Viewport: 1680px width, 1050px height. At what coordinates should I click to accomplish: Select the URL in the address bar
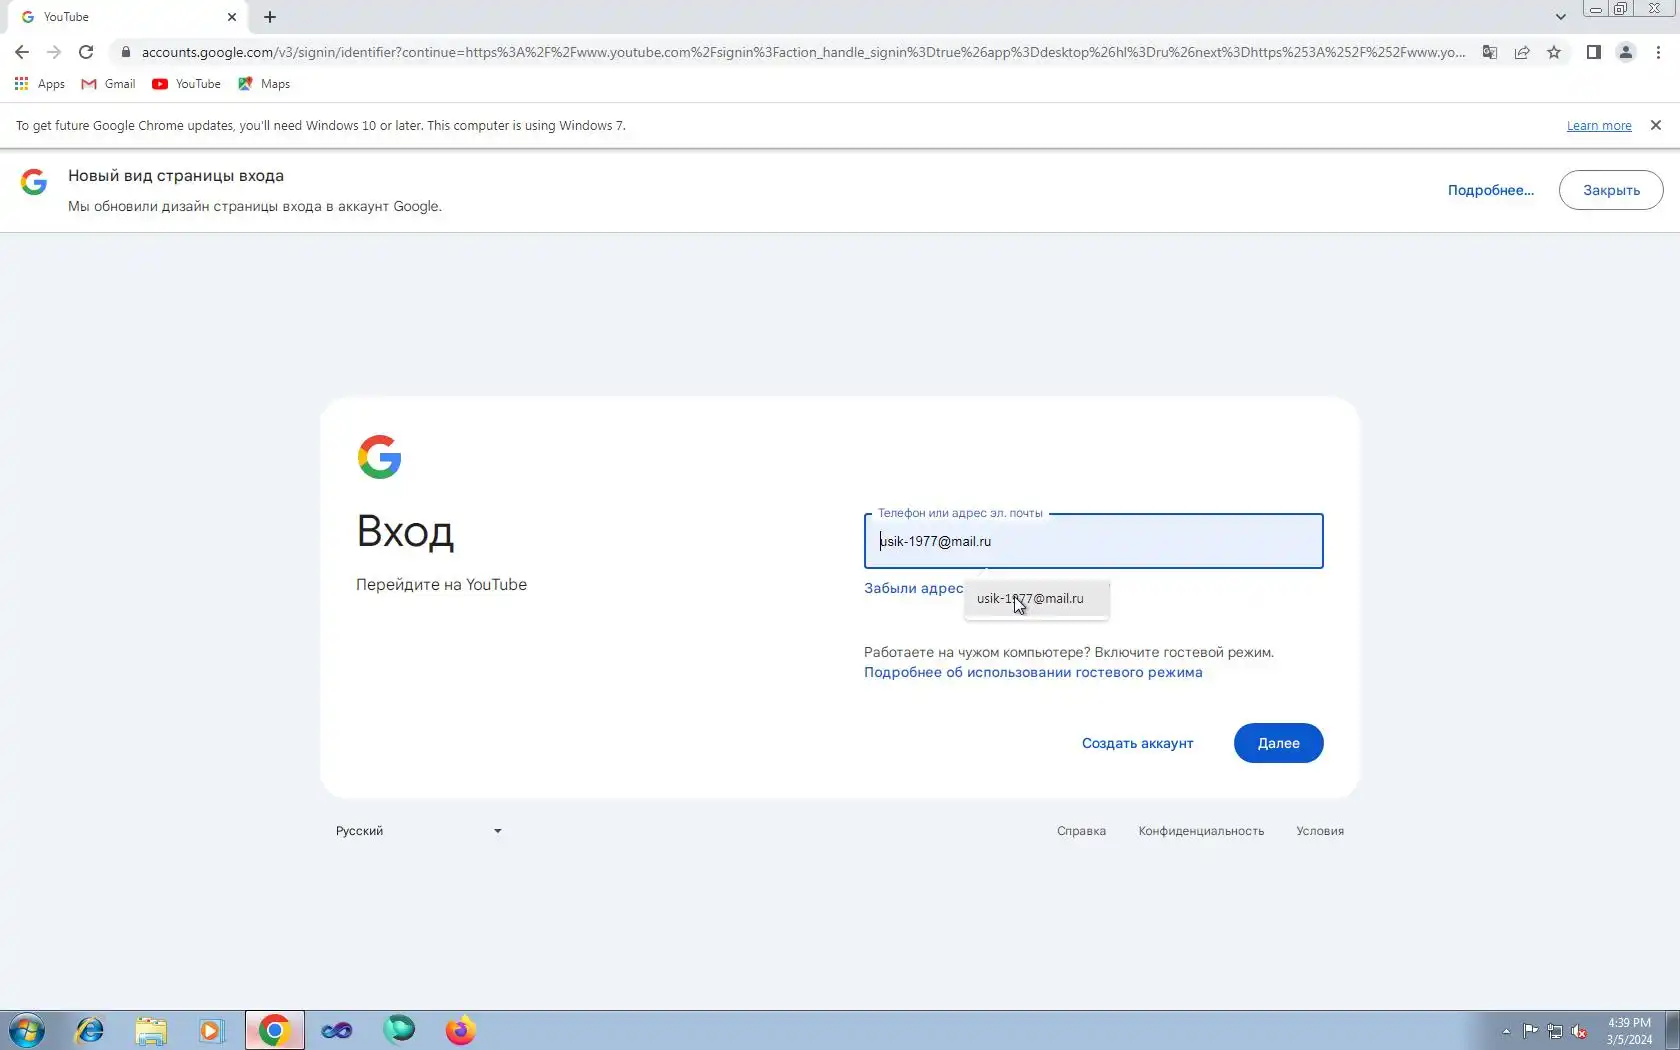(x=803, y=52)
